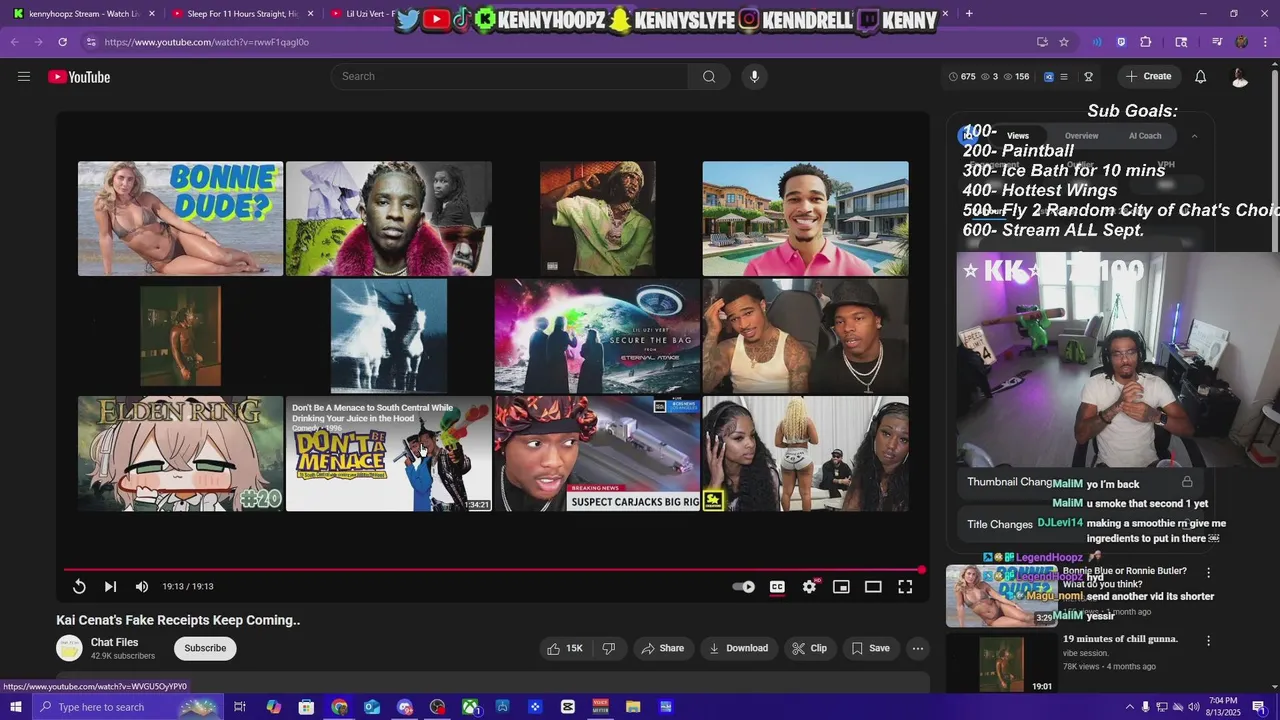Click the Chat Files channel avatar
This screenshot has width=1280, height=720.
click(x=69, y=648)
